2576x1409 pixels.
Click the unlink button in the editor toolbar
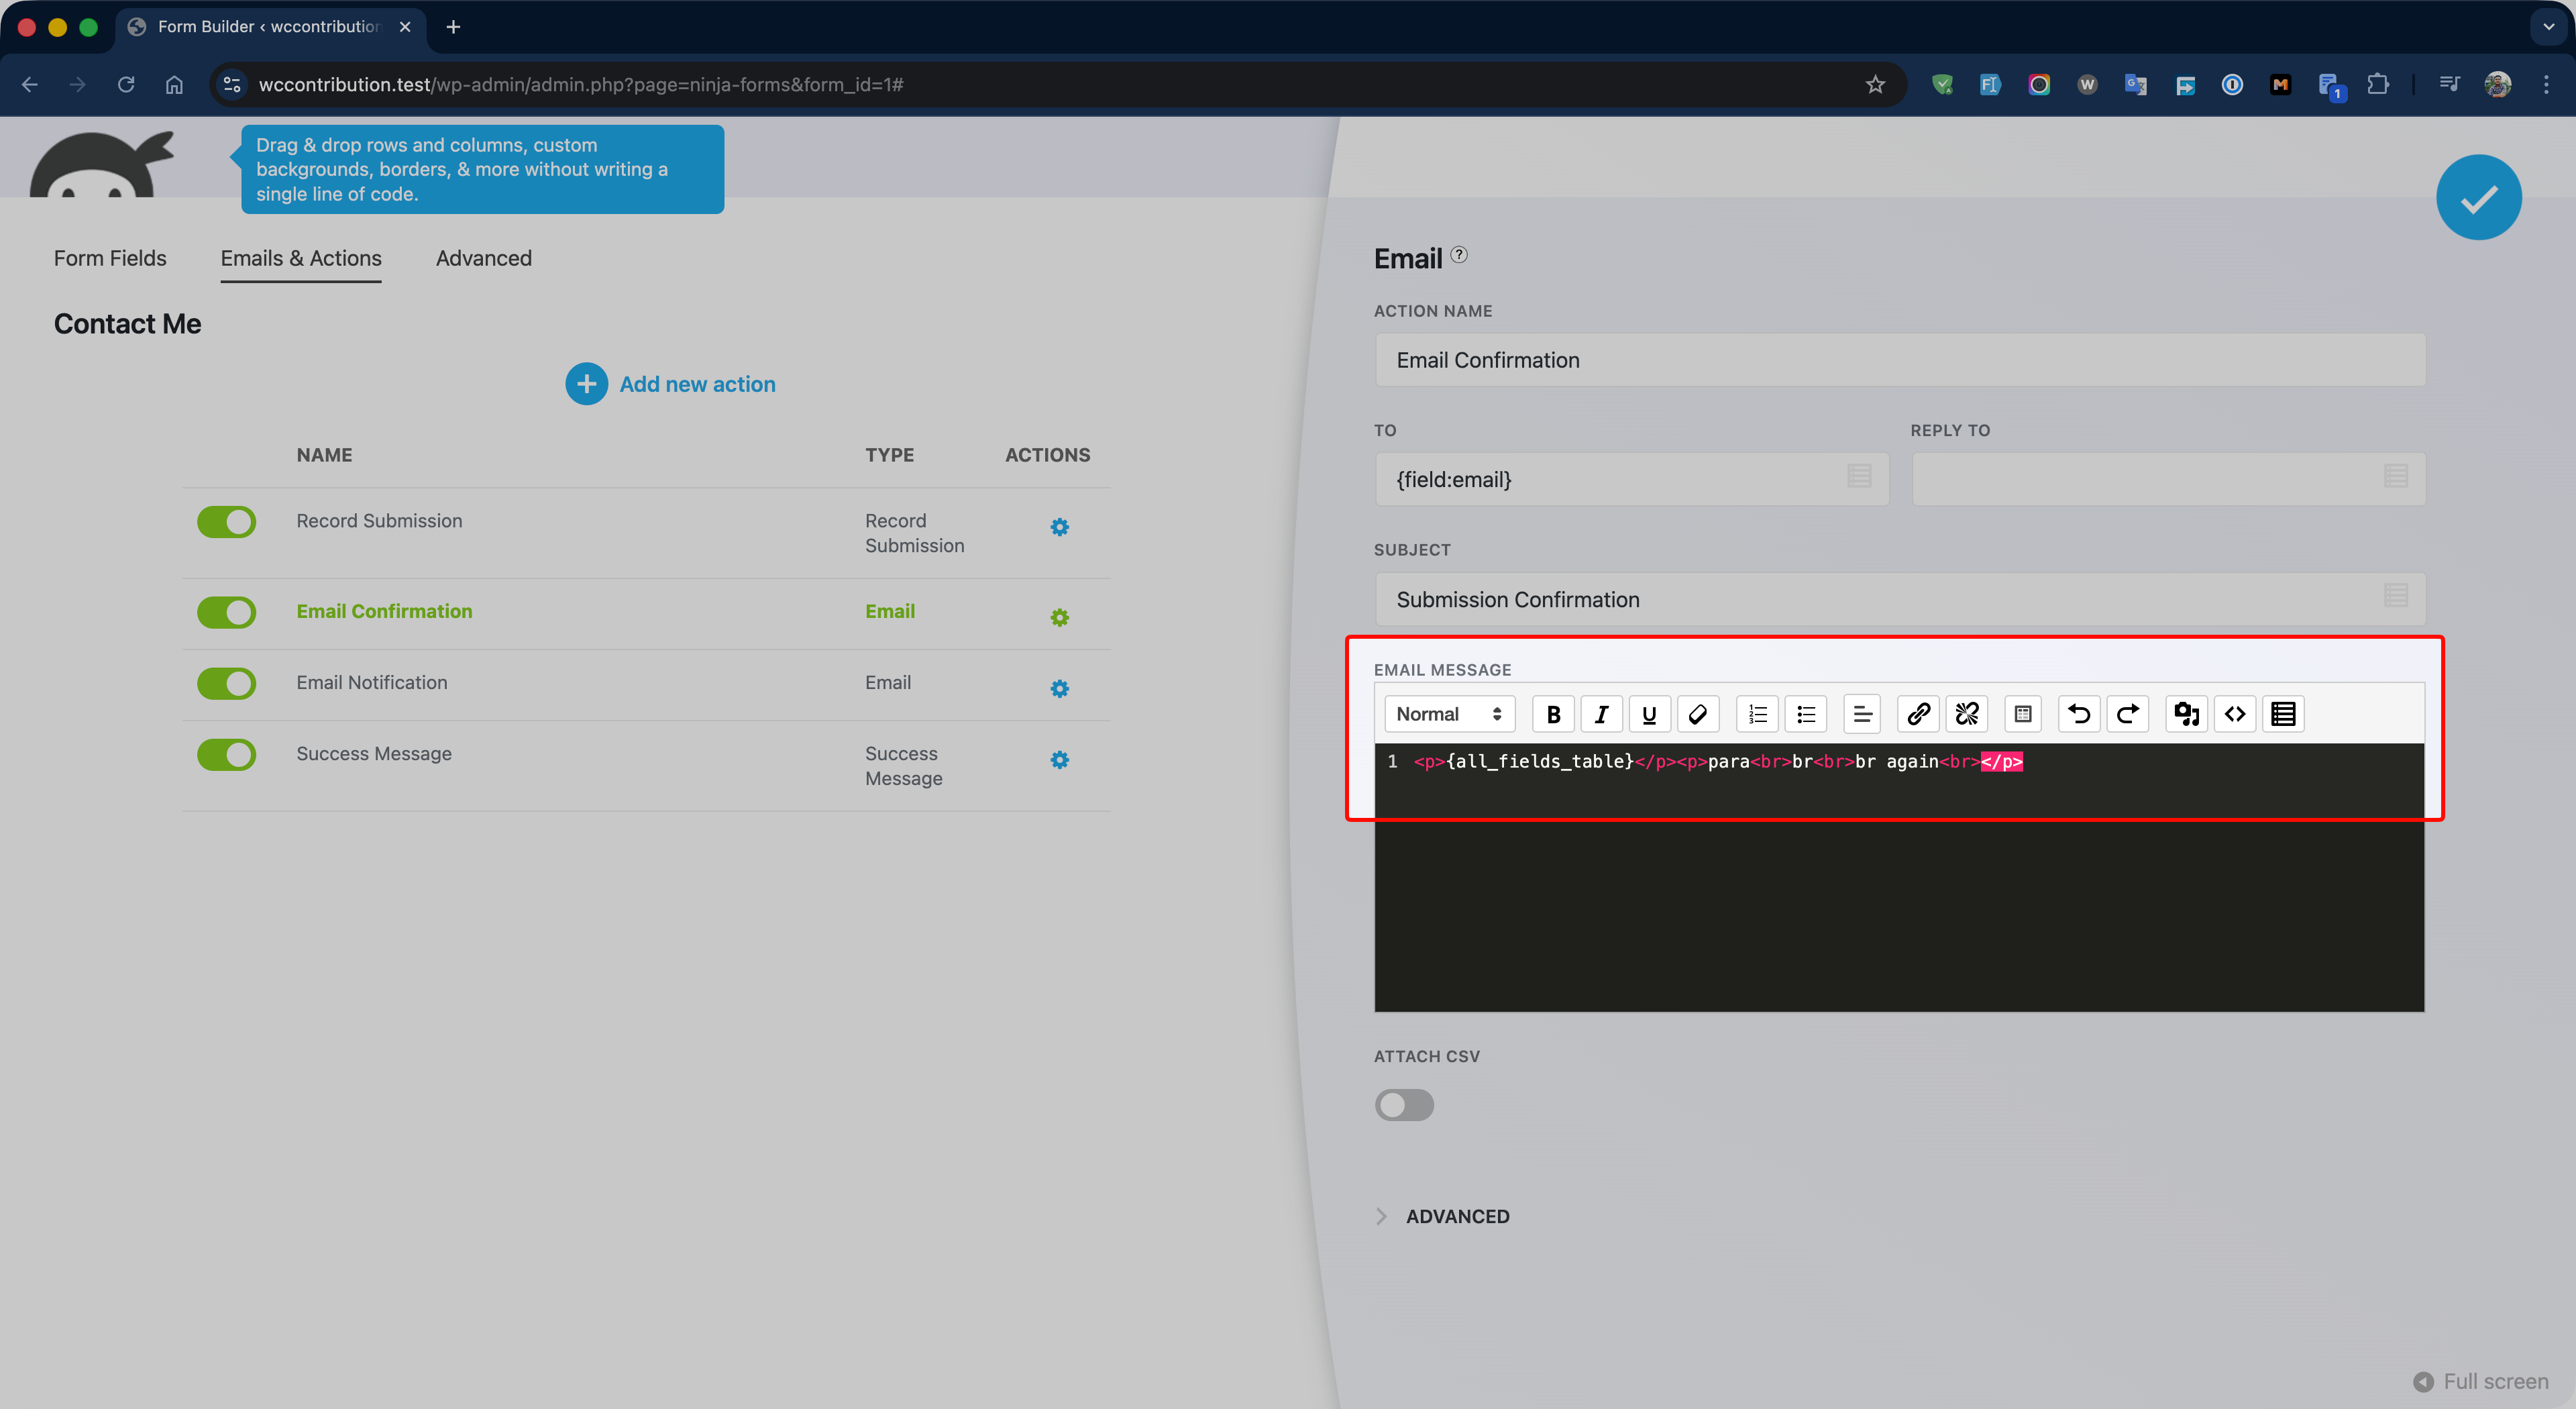click(x=1966, y=714)
